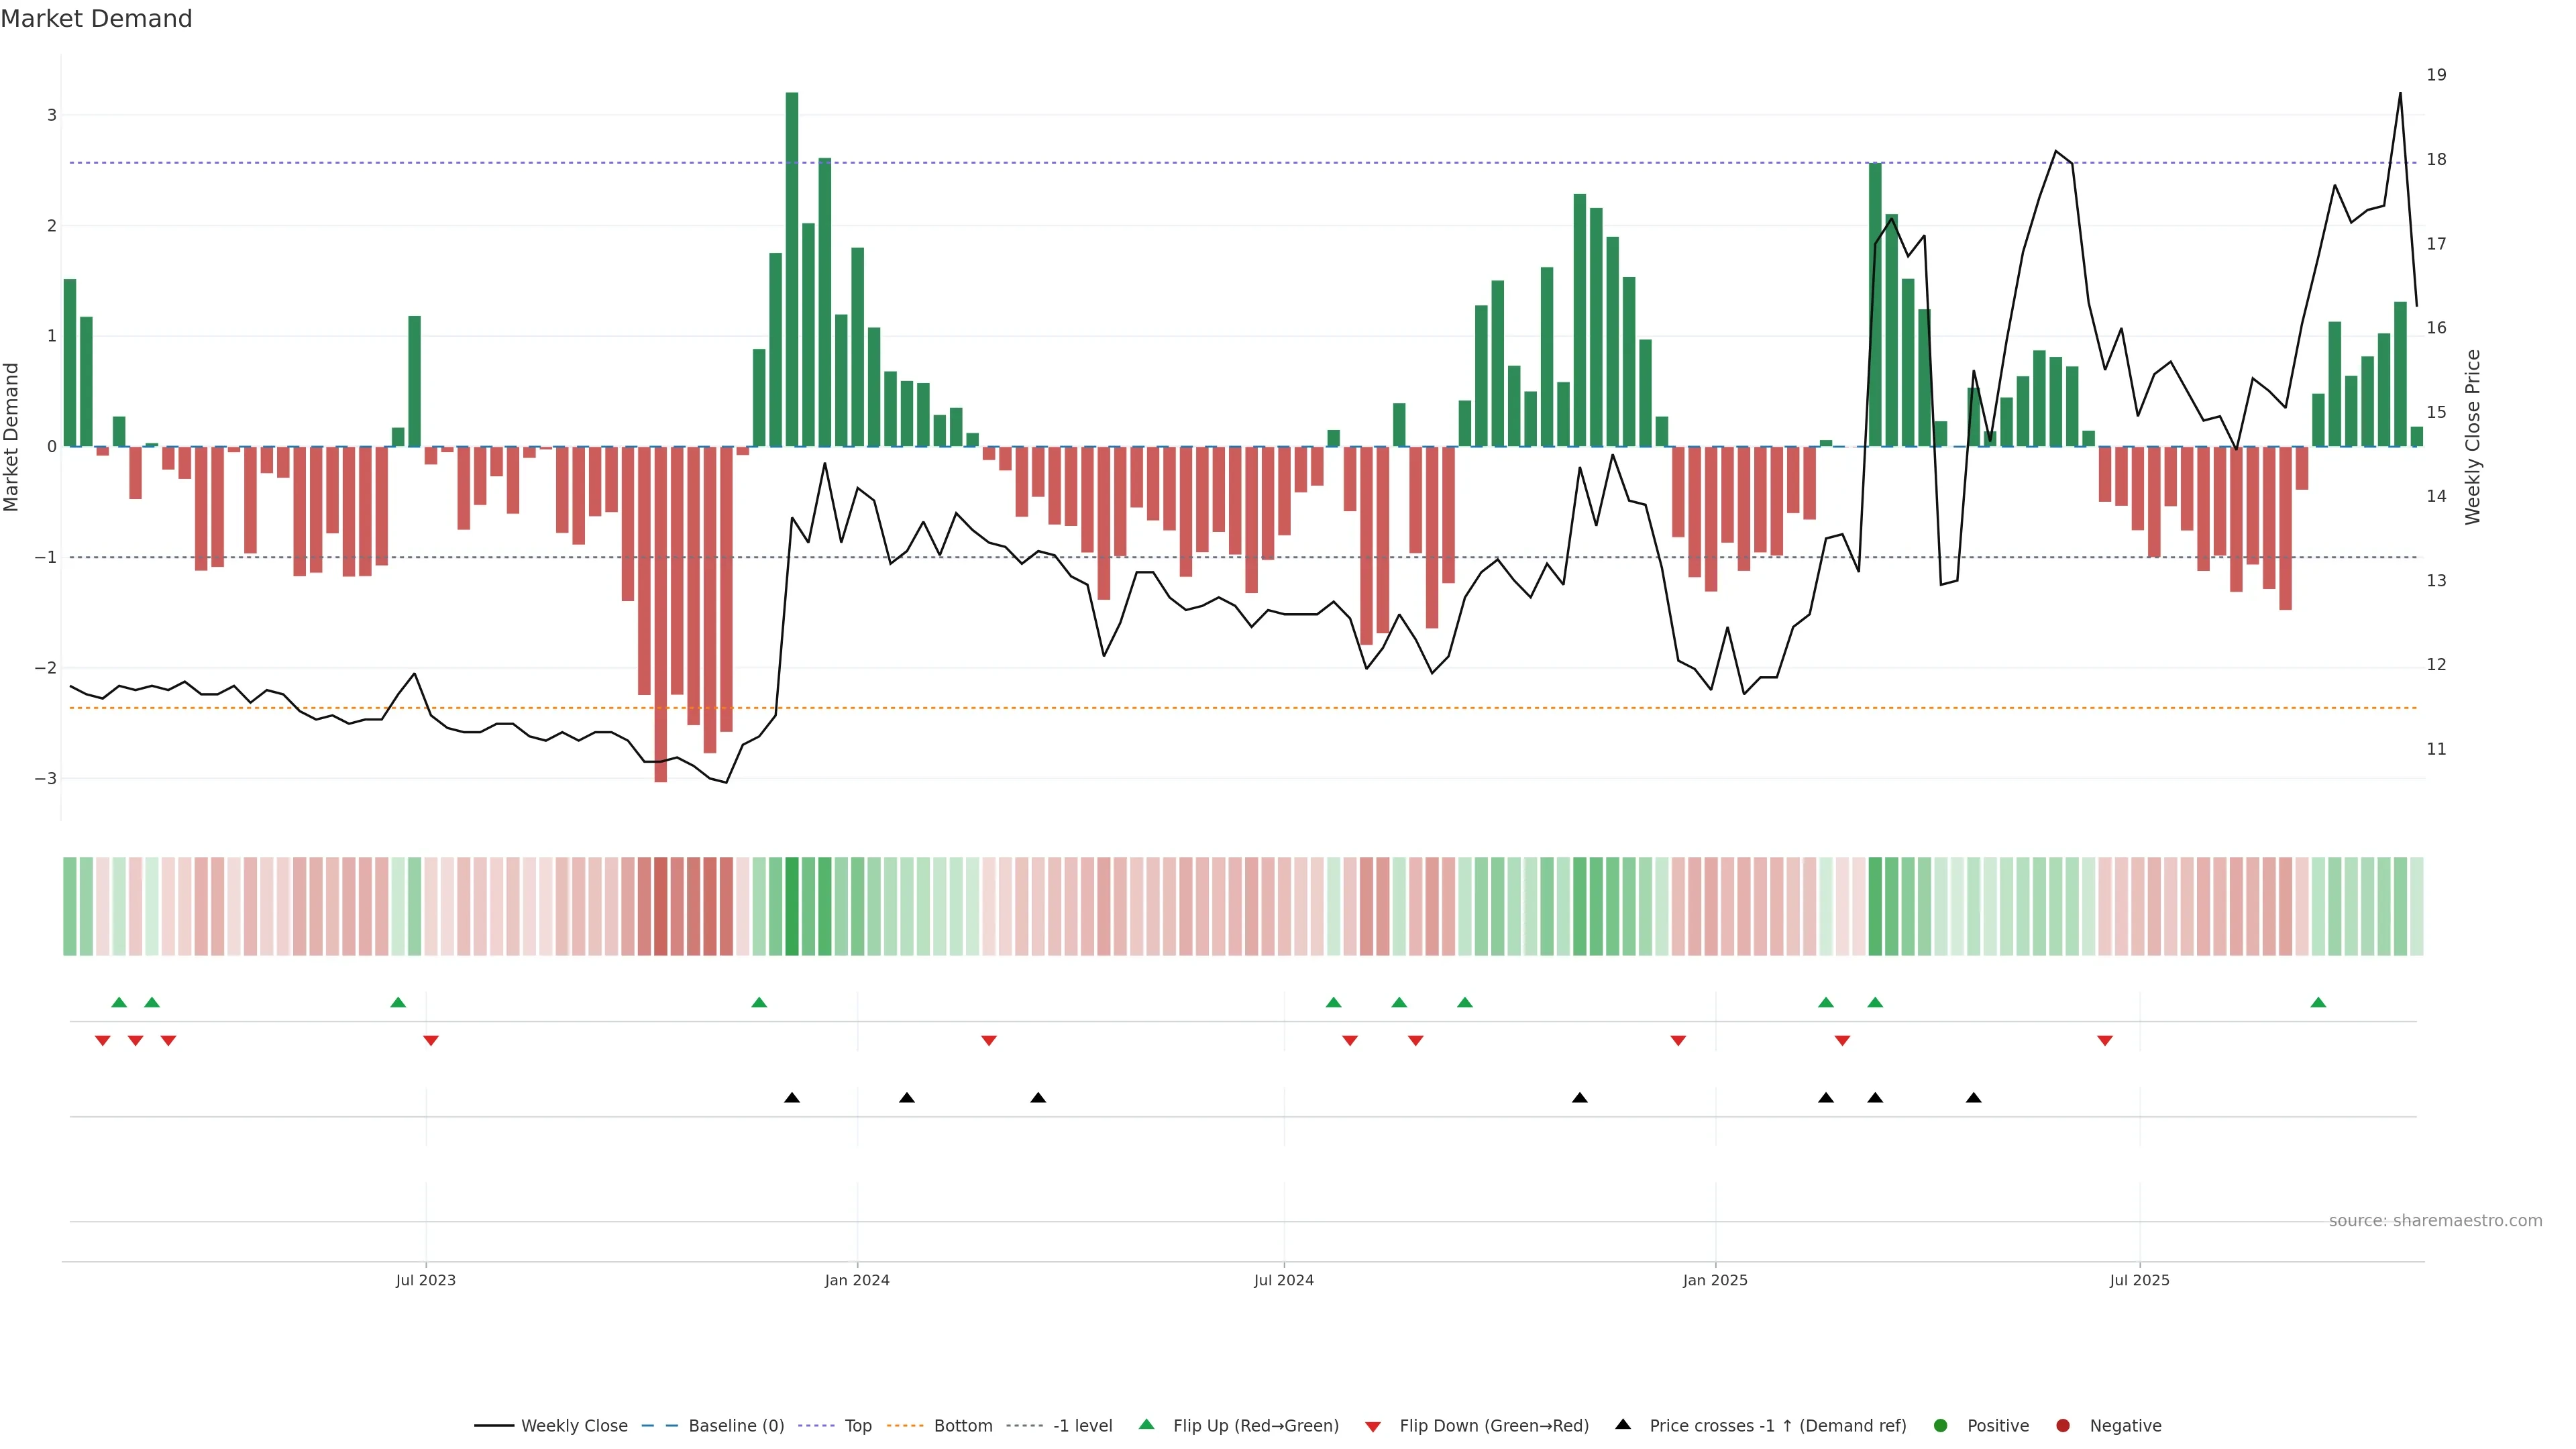Click the dashed Baseline (0) legend marker
2576x1449 pixels.
coord(659,1425)
